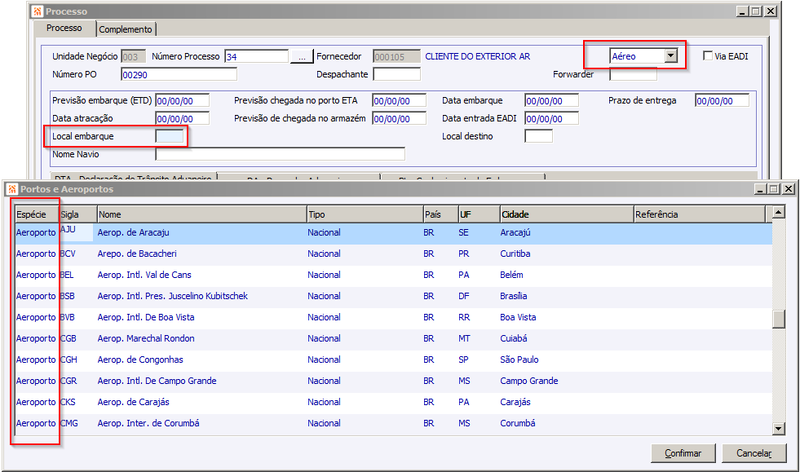Click the Cancelar button
This screenshot has width=800, height=472.
click(754, 453)
